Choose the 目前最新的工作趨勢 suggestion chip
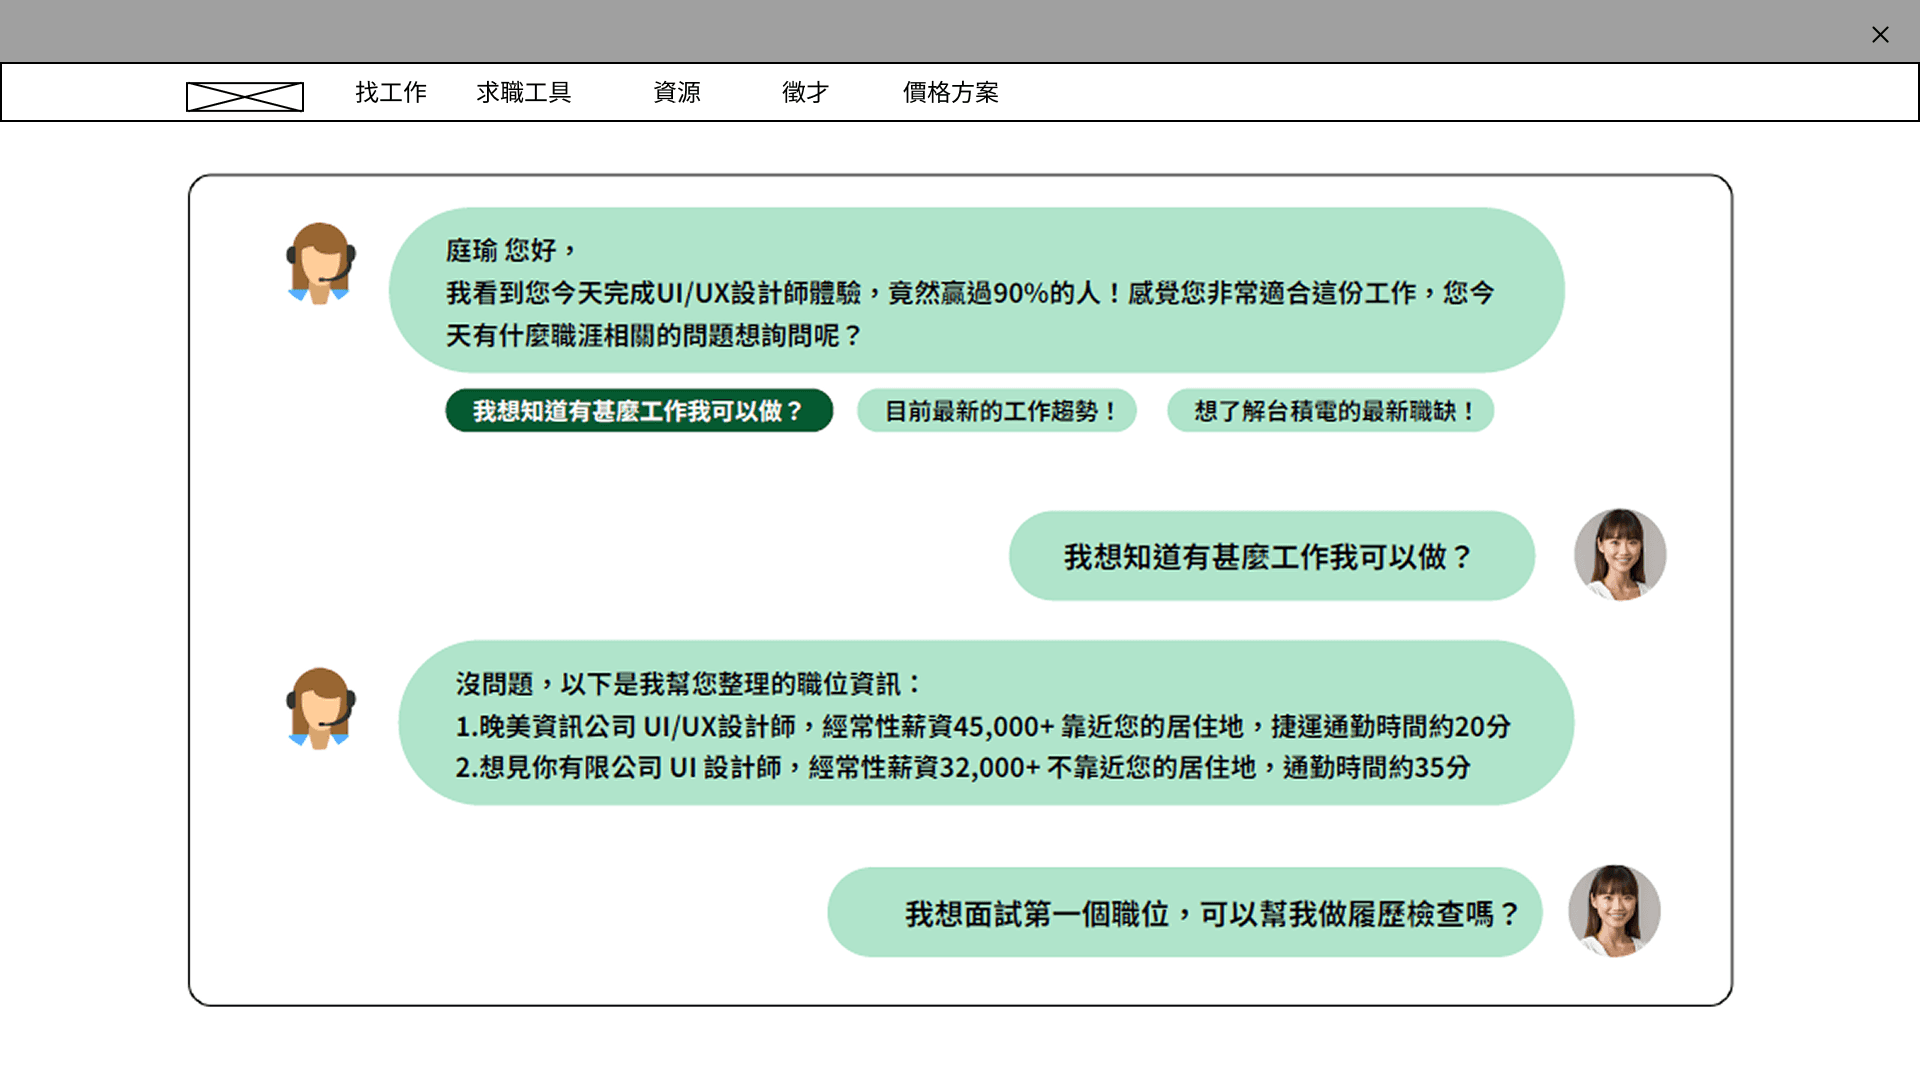This screenshot has width=1920, height=1080. coord(996,411)
